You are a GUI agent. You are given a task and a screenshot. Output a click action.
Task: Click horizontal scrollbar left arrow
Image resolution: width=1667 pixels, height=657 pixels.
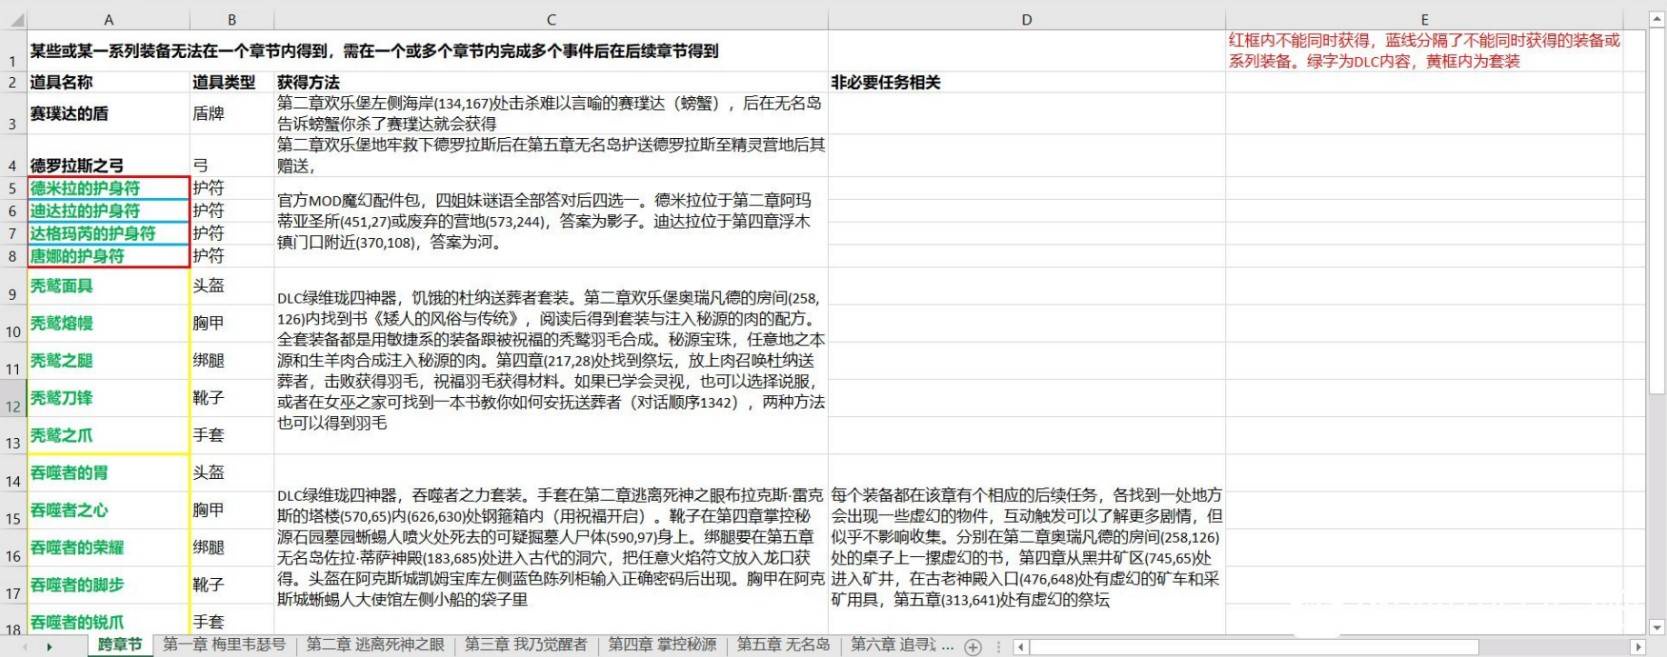(1020, 647)
